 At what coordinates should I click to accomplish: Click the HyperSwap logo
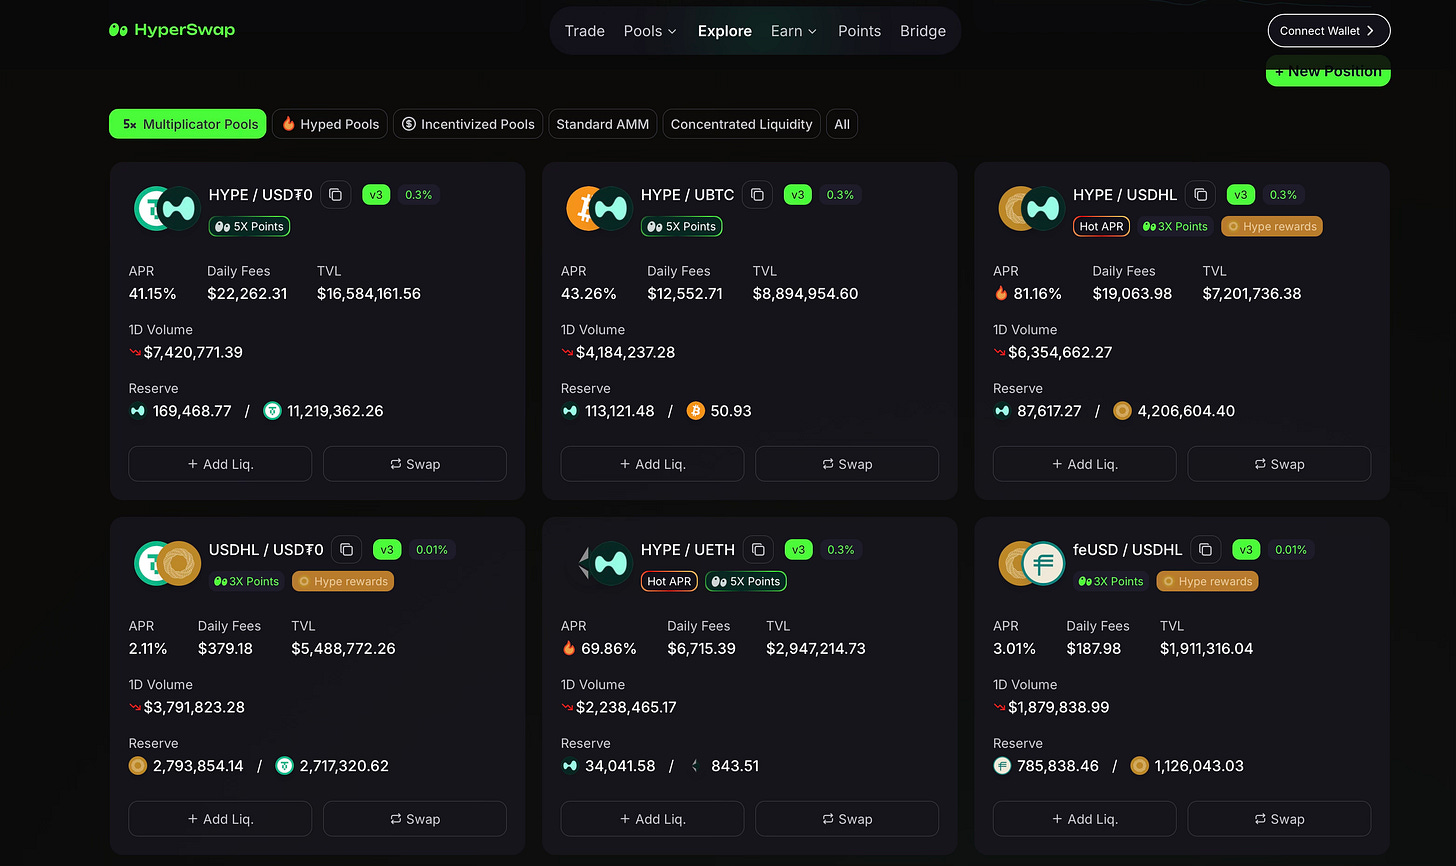(x=172, y=30)
